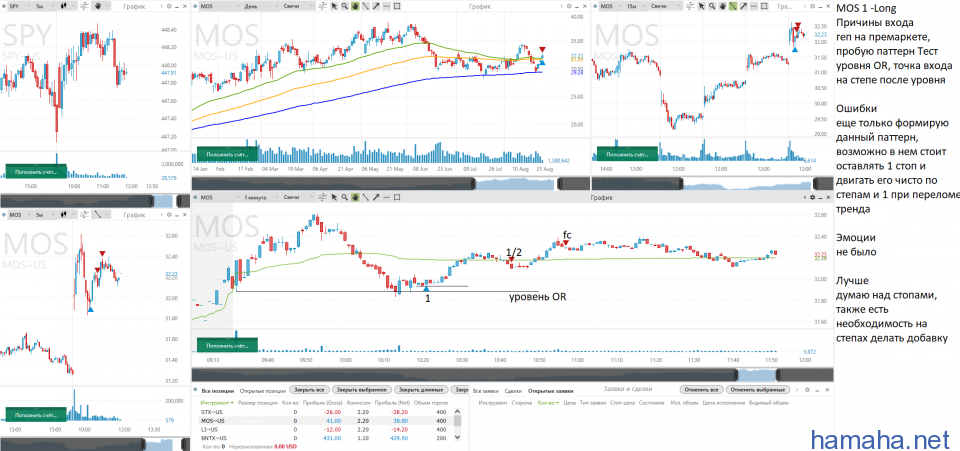Viewport: 960px width, 451px height.
Task: Switch to Сделки tab
Action: [x=513, y=390]
